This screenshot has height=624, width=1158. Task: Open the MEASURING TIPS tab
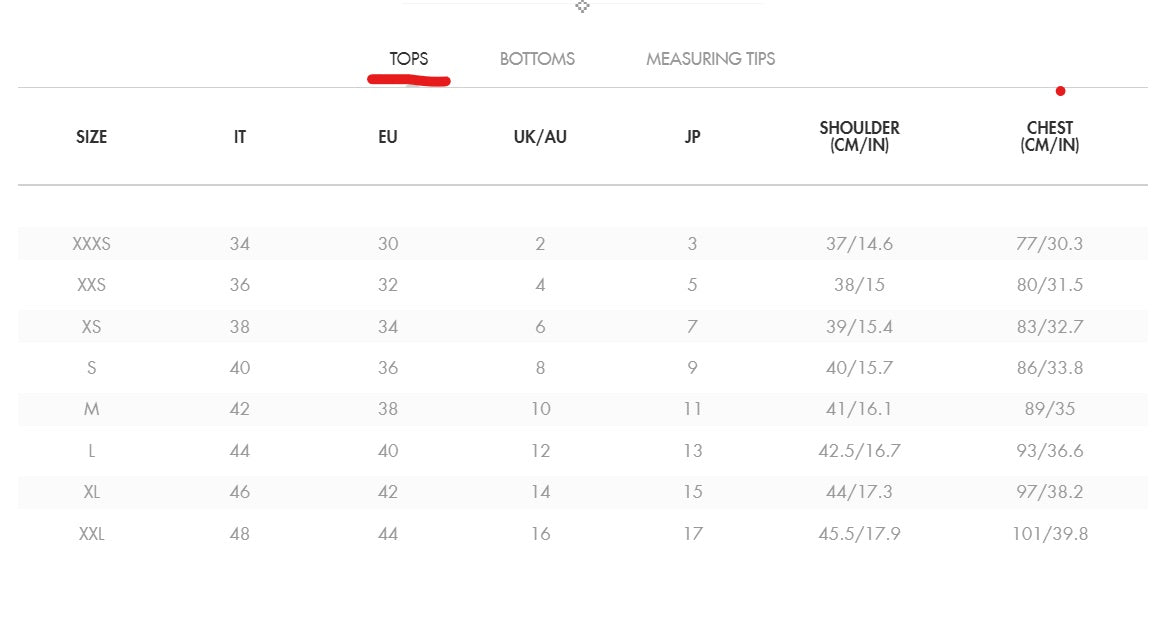[x=710, y=59]
